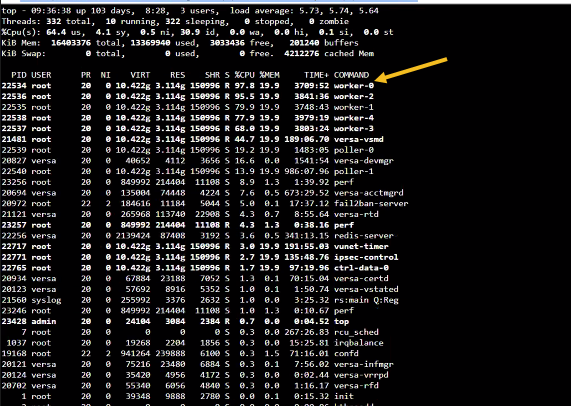Click the USER column header
Viewport: 571px width, 406px height.
tap(41, 75)
